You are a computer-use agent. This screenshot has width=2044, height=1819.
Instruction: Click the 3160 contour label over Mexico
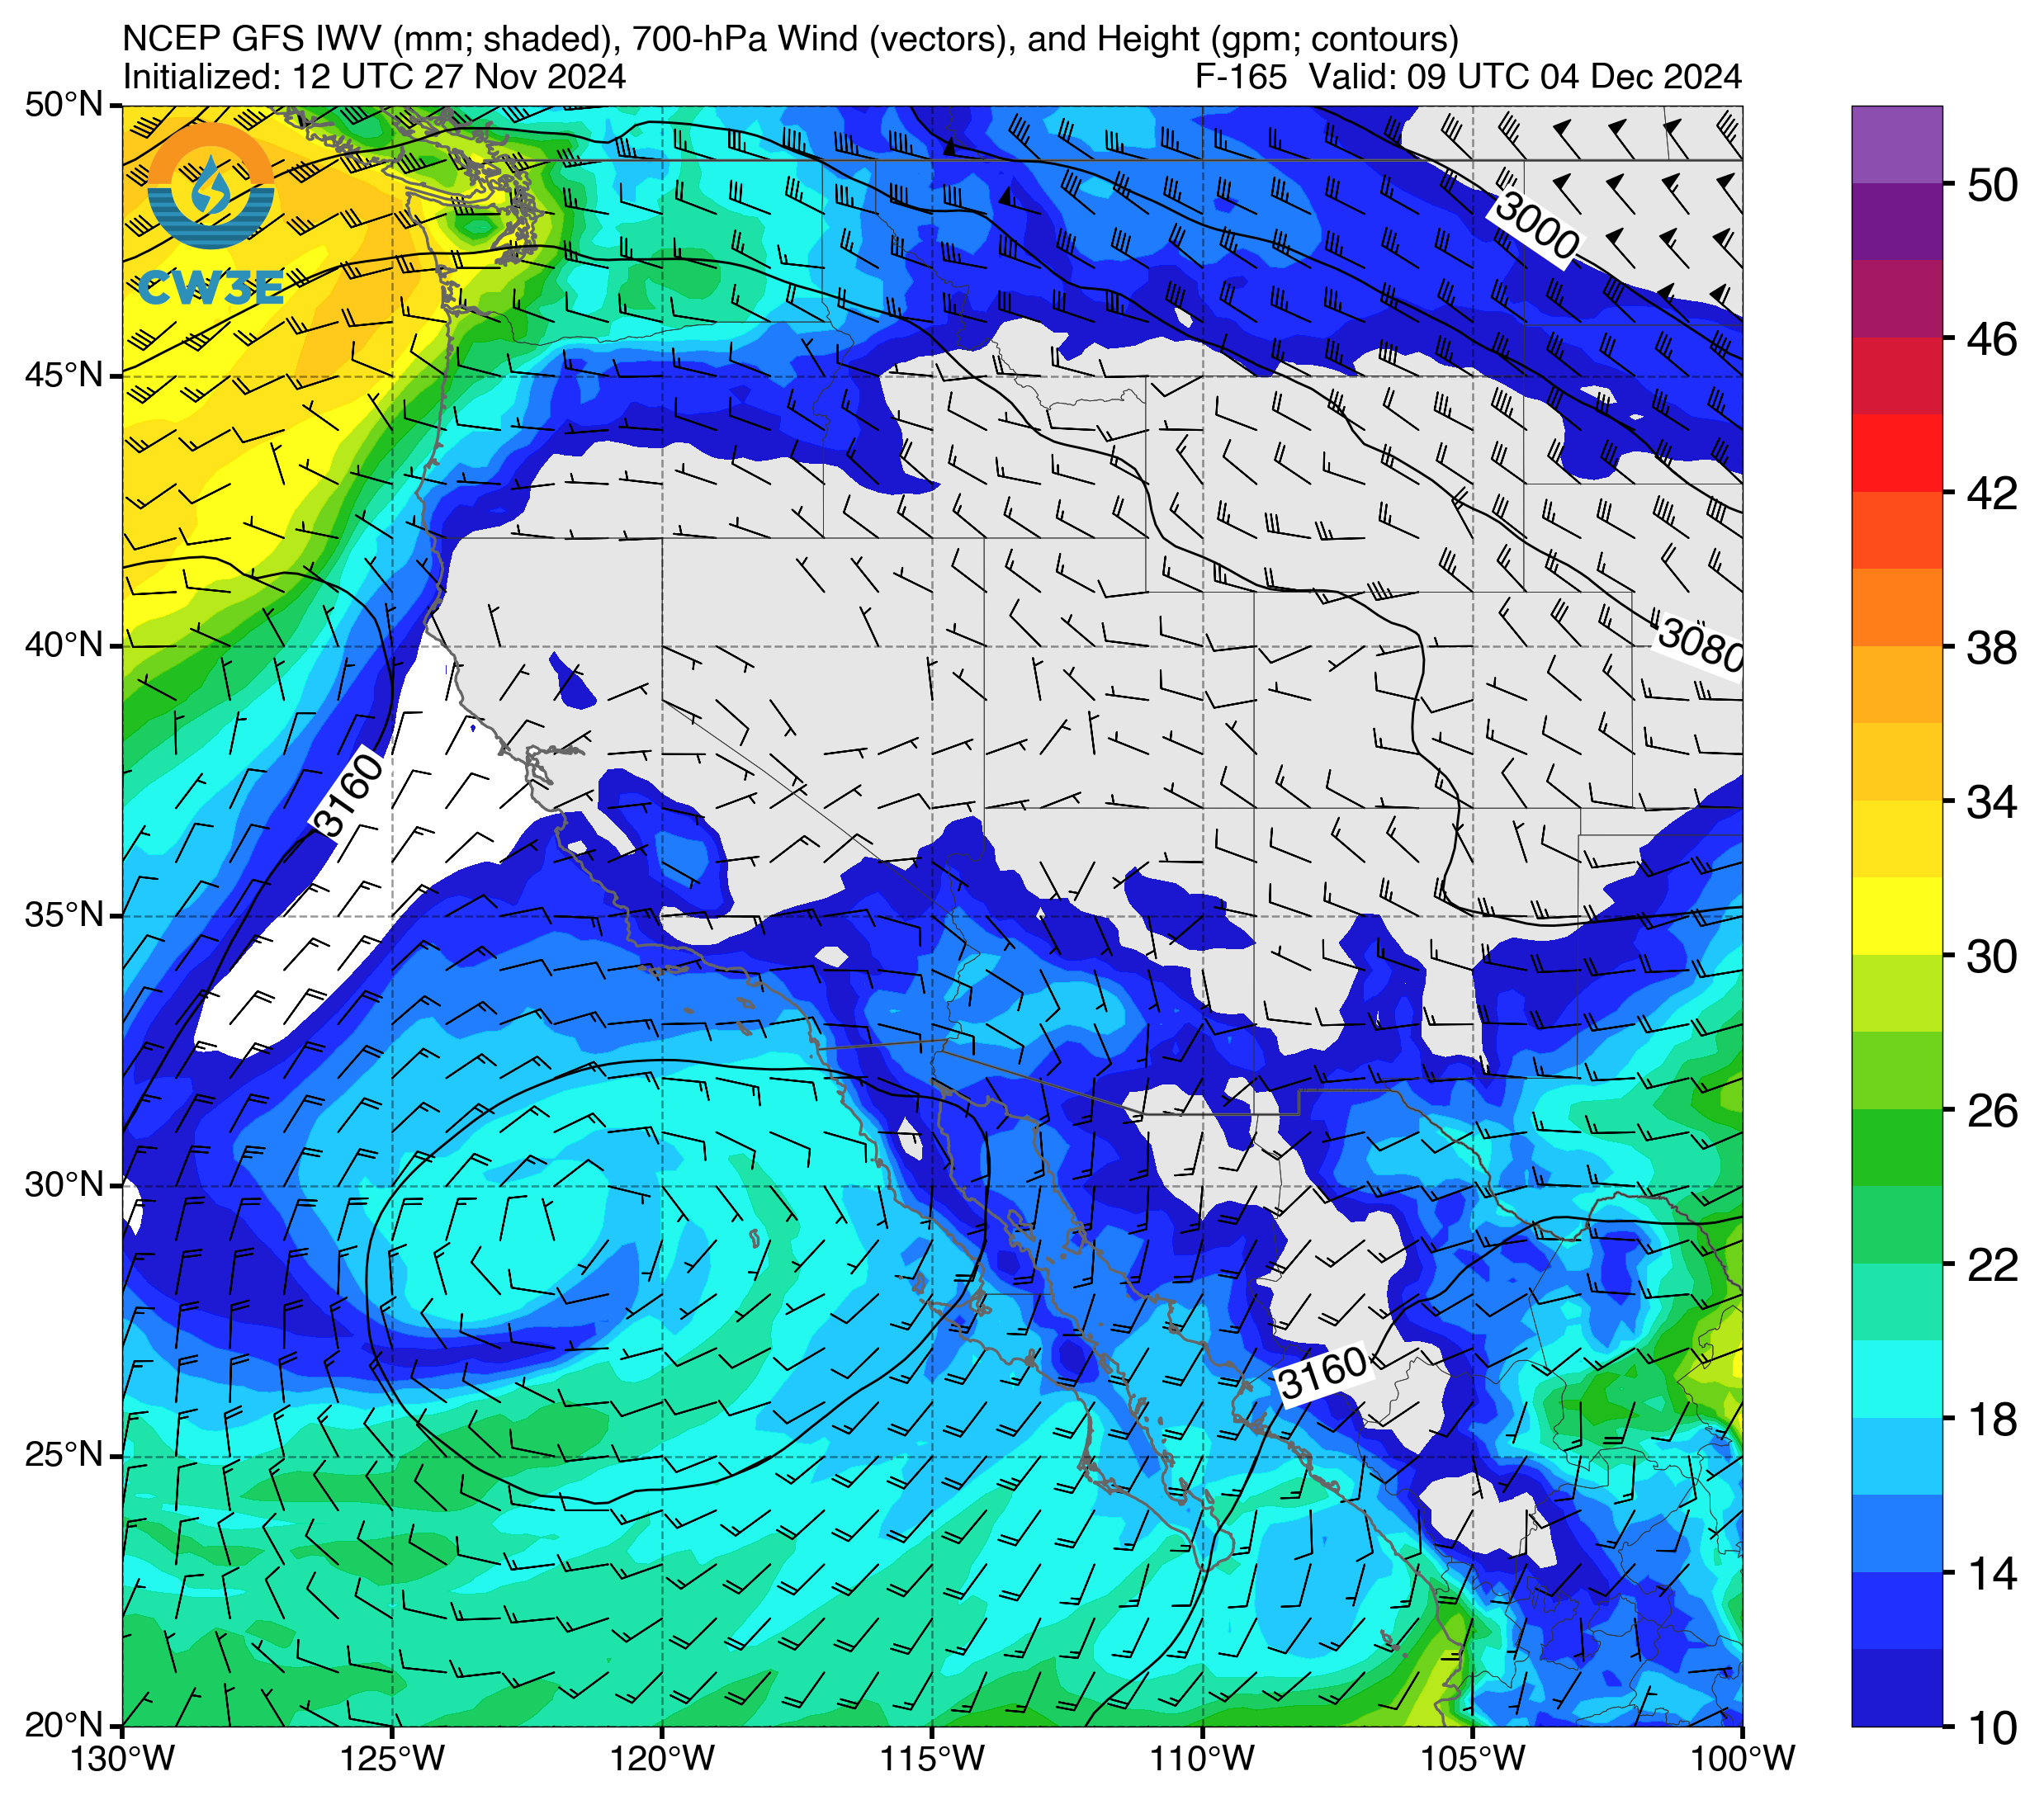[1323, 1373]
